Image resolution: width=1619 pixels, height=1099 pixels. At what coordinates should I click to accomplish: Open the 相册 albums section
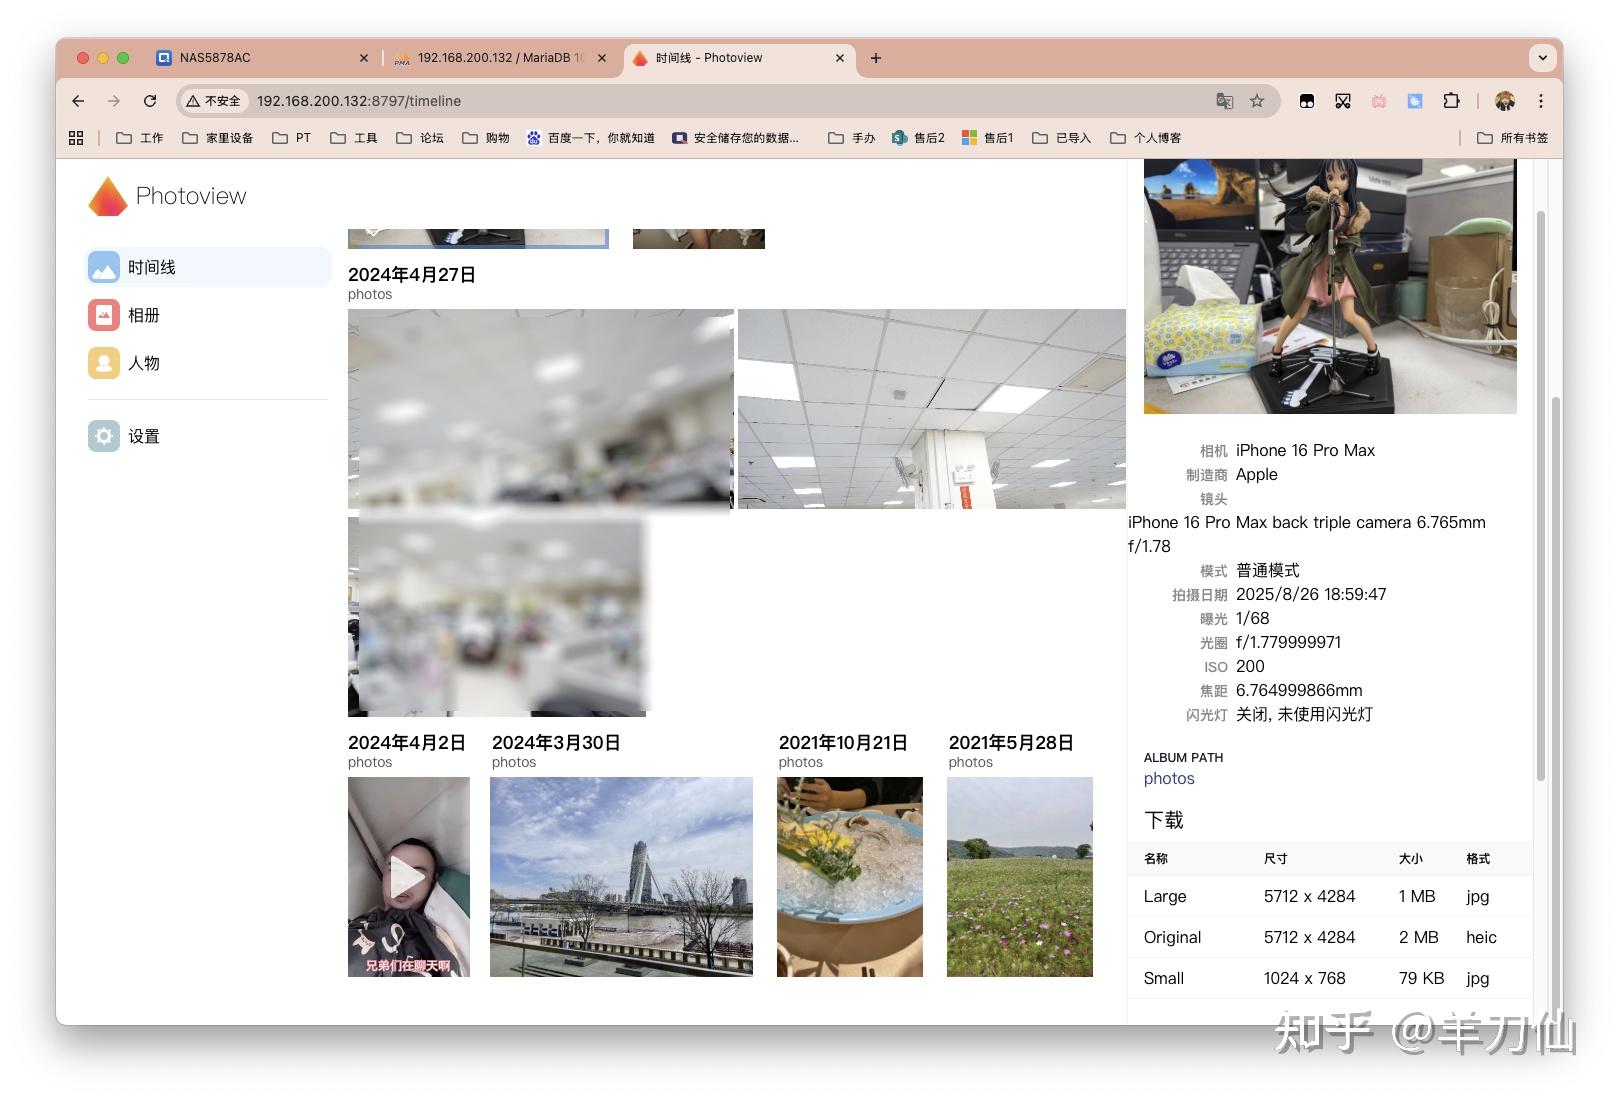[x=146, y=315]
